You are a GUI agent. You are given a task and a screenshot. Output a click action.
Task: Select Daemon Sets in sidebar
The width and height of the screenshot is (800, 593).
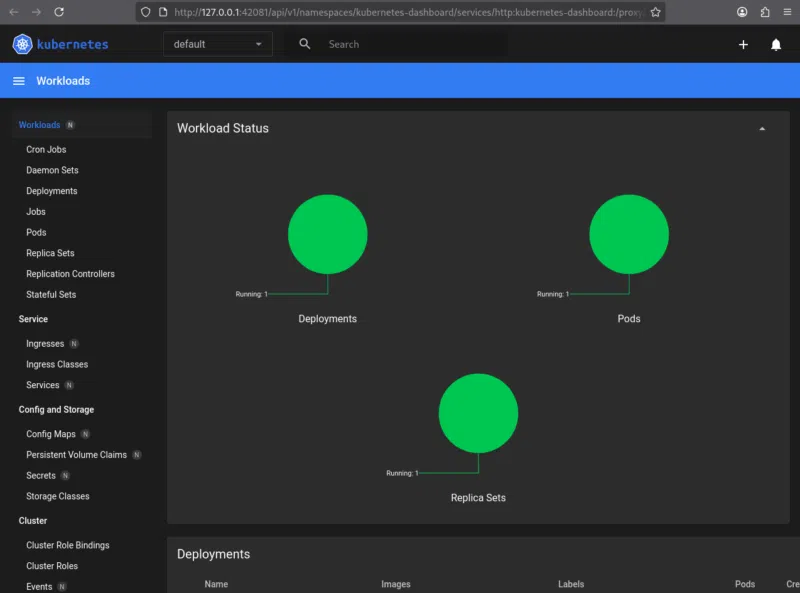tap(52, 171)
